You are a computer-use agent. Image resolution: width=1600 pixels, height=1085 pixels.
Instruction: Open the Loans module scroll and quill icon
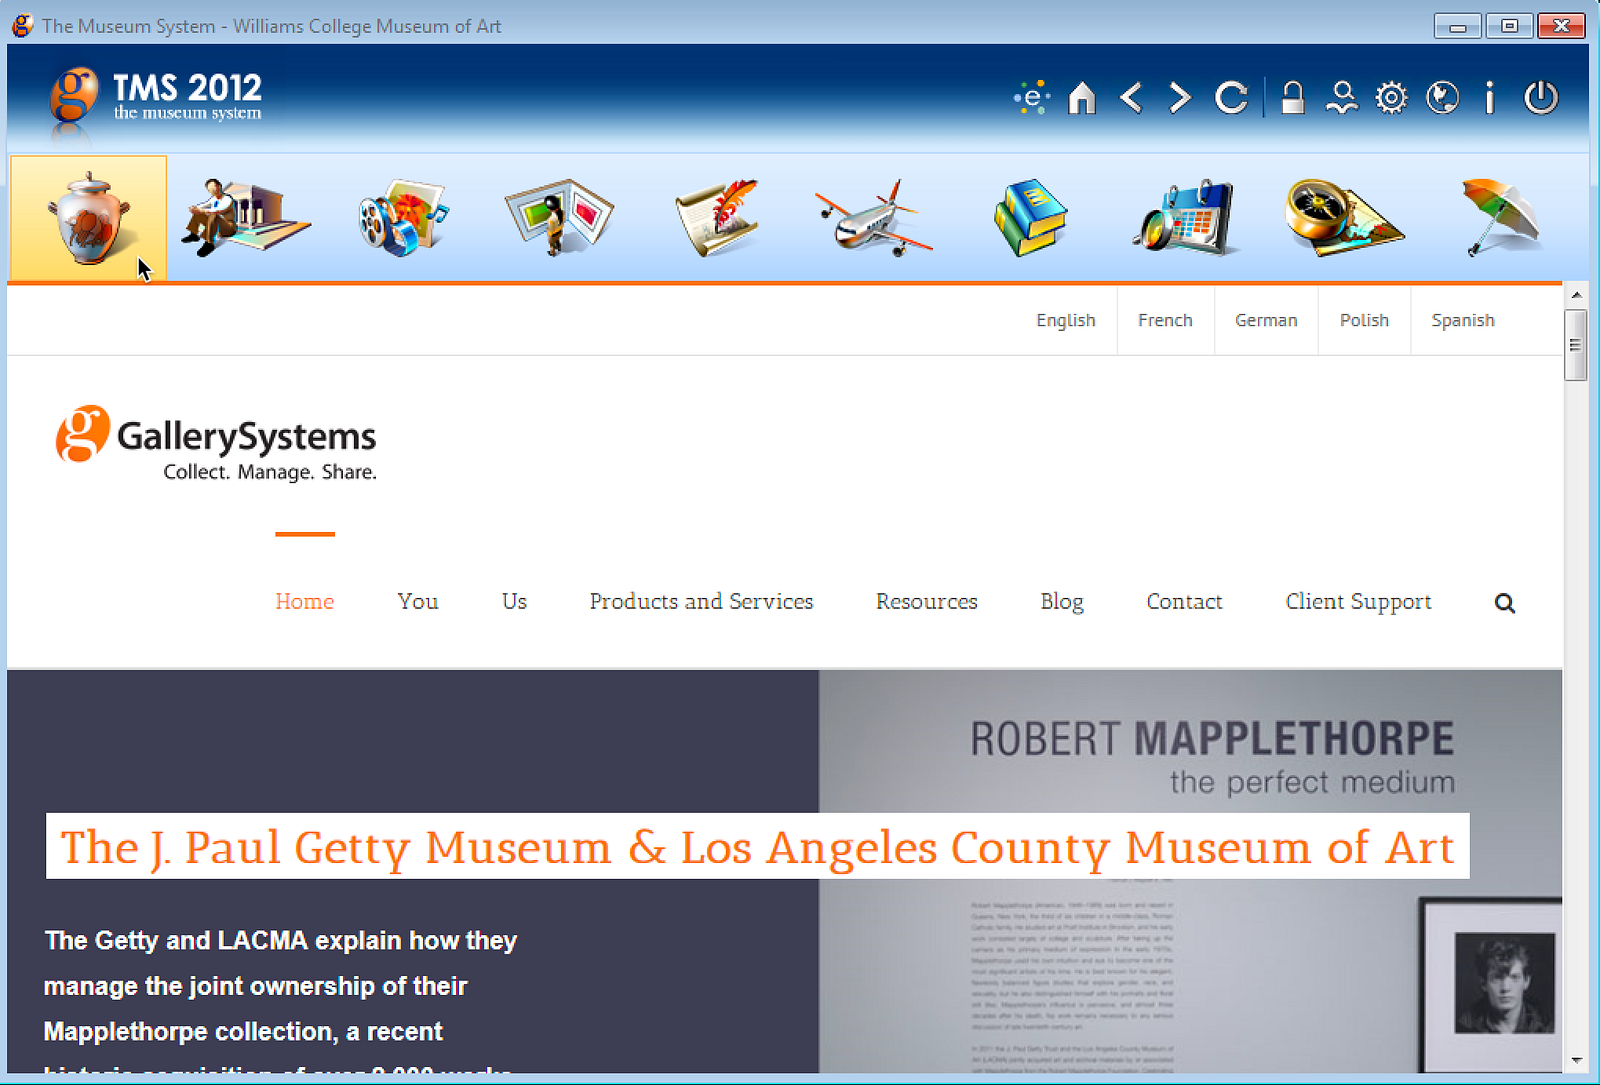tap(716, 217)
